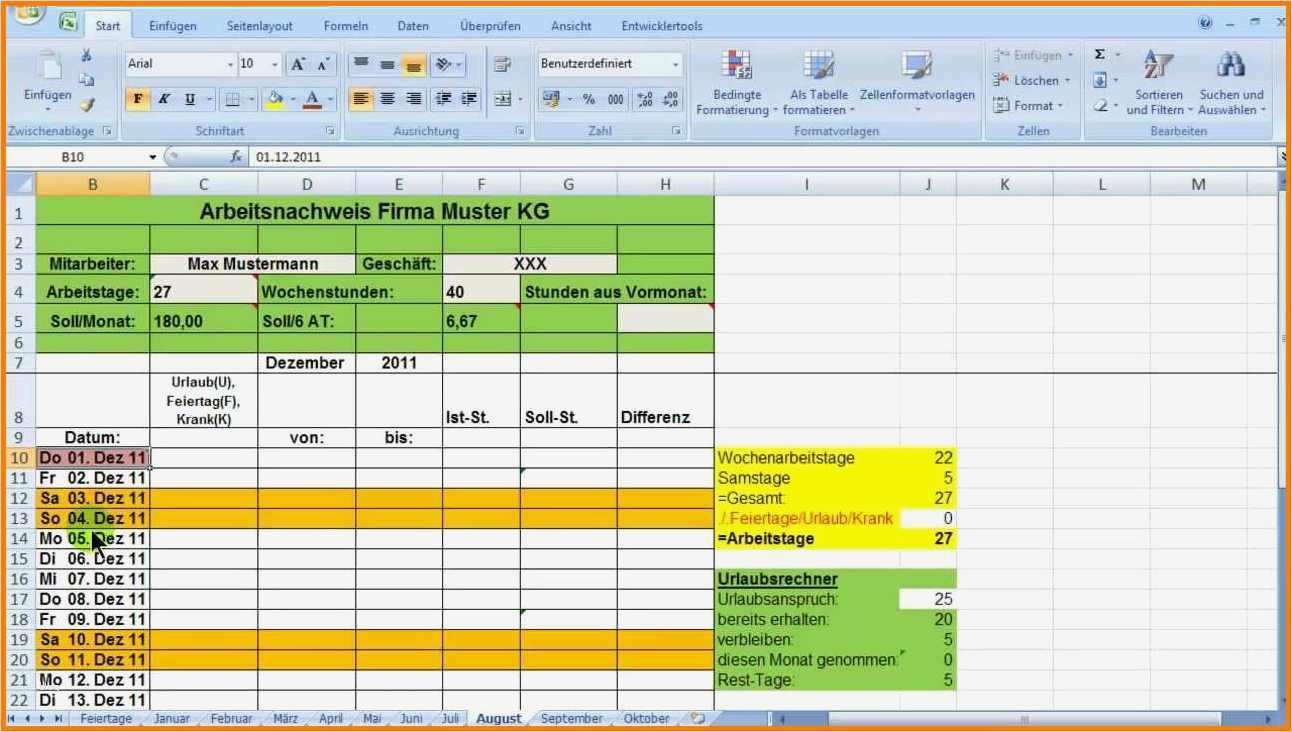Open the Als Tabelle formatieren dropdown
This screenshot has width=1292, height=732.
819,83
